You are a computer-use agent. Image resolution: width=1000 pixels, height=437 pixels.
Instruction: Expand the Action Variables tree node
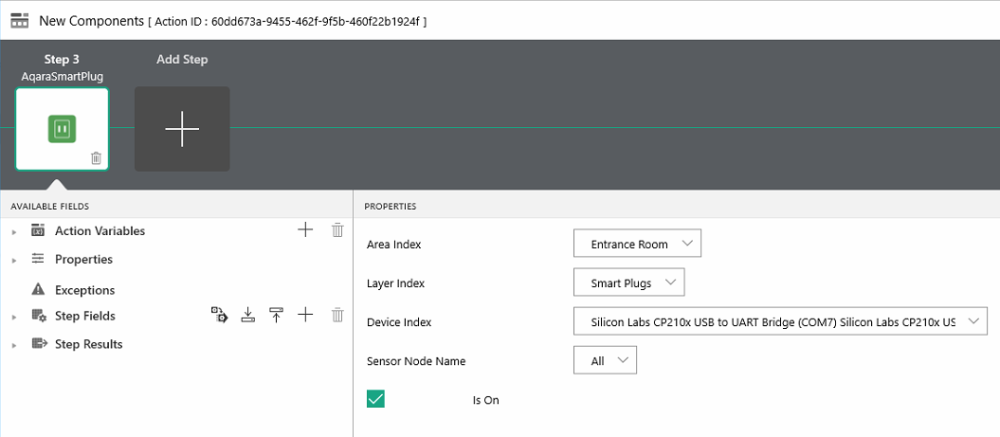[14, 232]
